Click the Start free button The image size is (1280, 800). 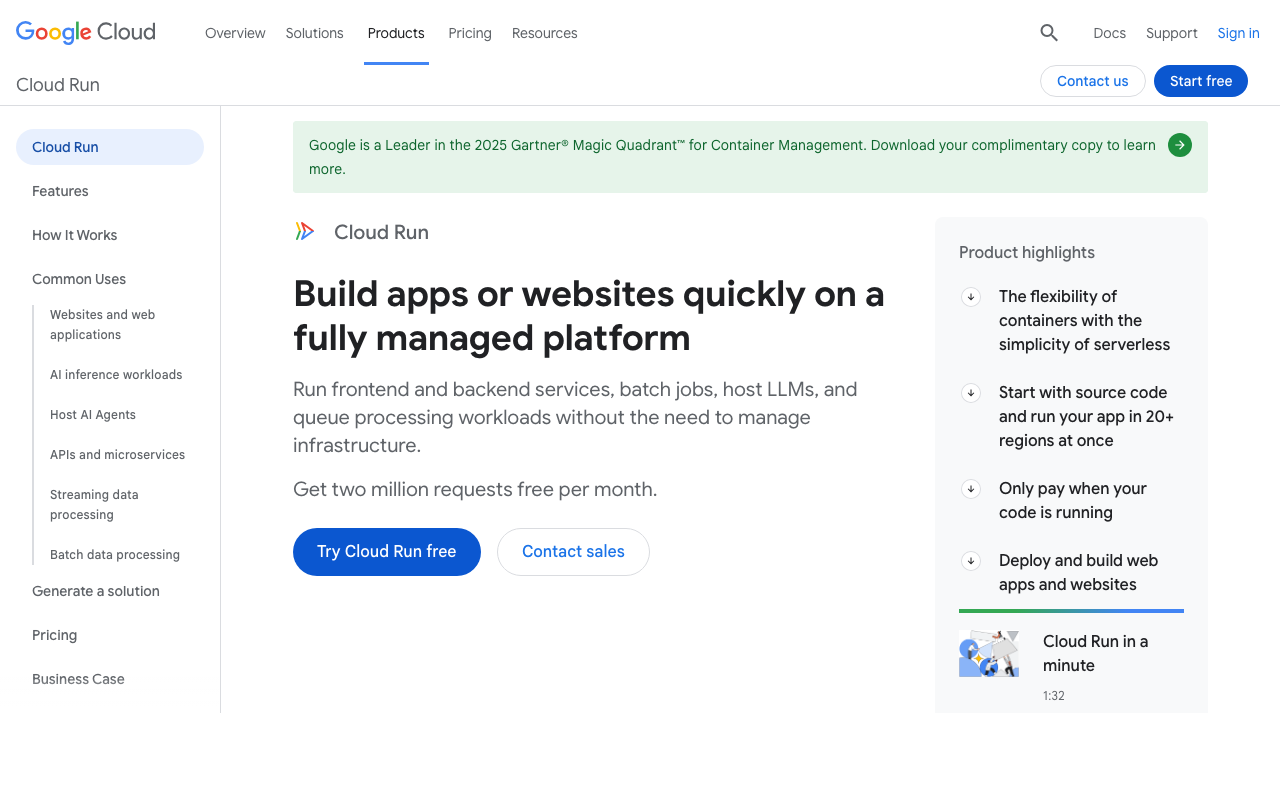1201,81
